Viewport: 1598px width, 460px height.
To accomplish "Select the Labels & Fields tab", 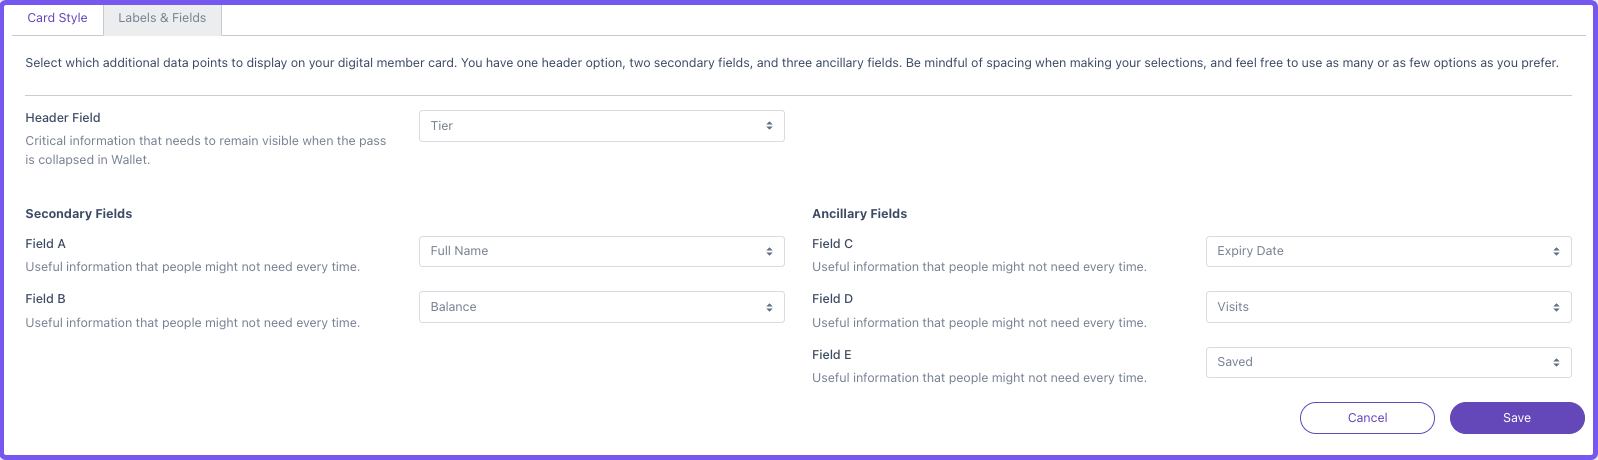I will (162, 18).
